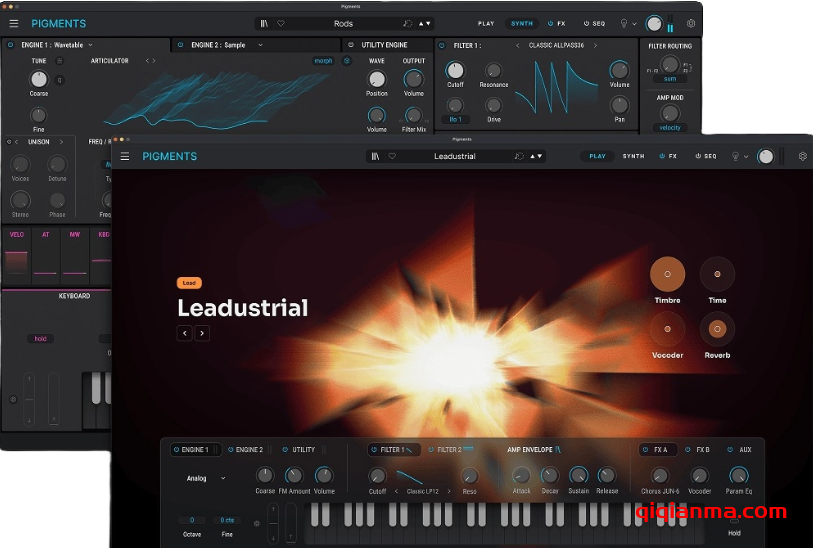Image resolution: width=813 pixels, height=548 pixels.
Task: Click the Resonance knob in Filter 1
Action: coord(493,71)
